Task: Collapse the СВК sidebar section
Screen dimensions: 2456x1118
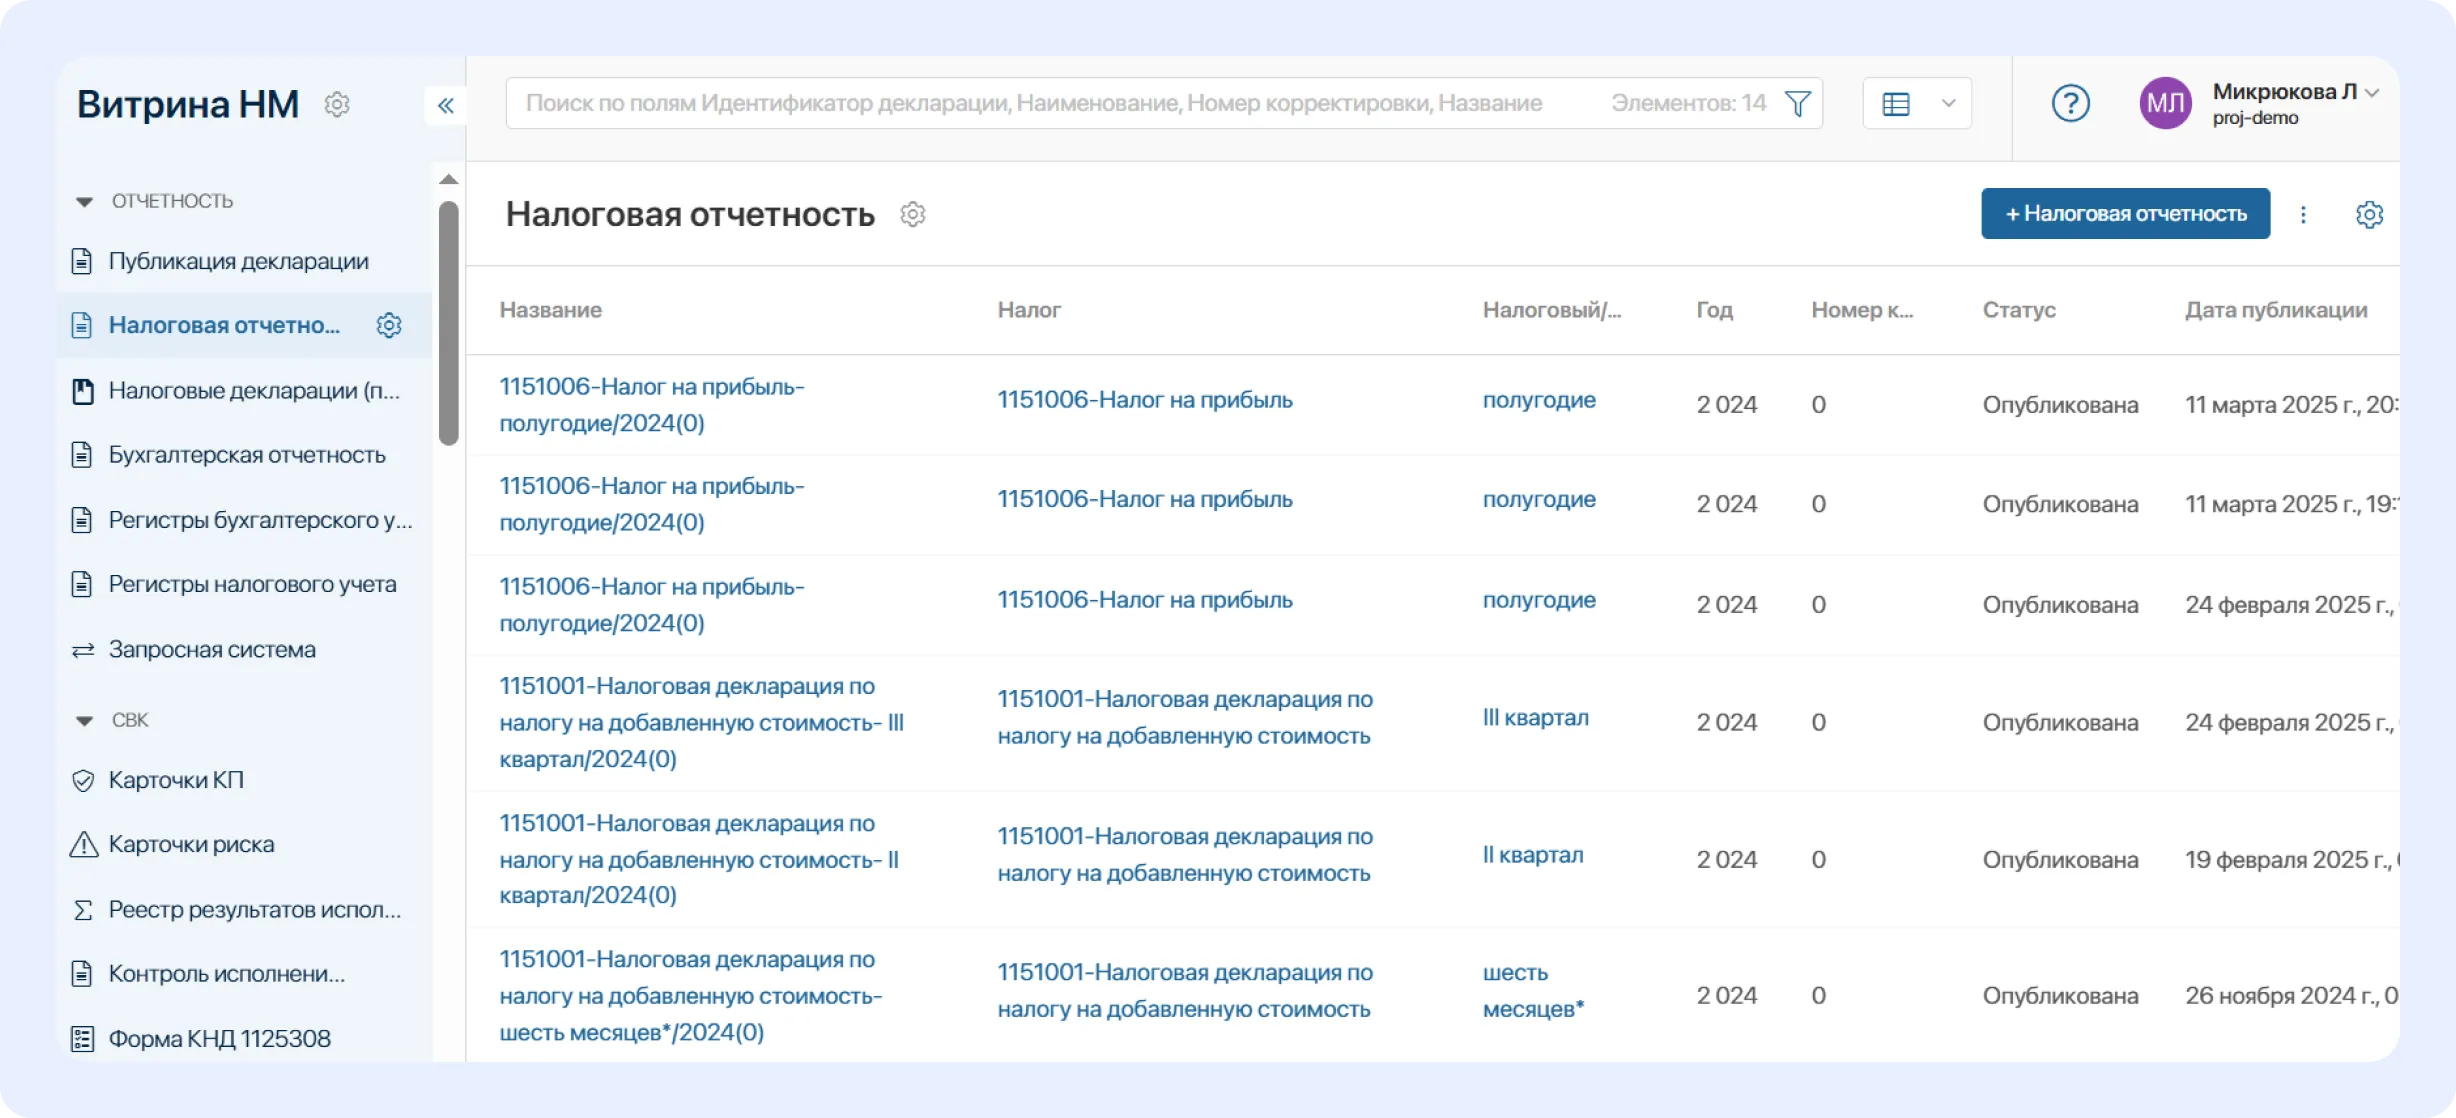Action: [x=85, y=720]
